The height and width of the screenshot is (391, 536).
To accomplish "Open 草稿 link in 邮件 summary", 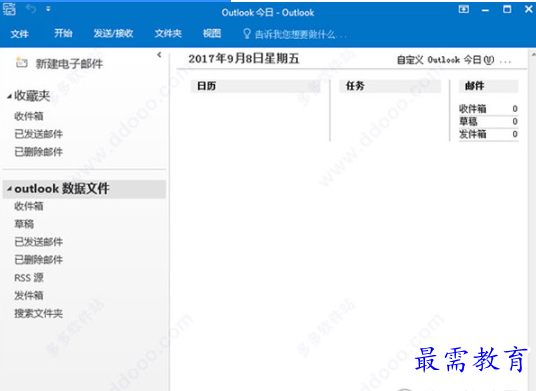I will [468, 121].
